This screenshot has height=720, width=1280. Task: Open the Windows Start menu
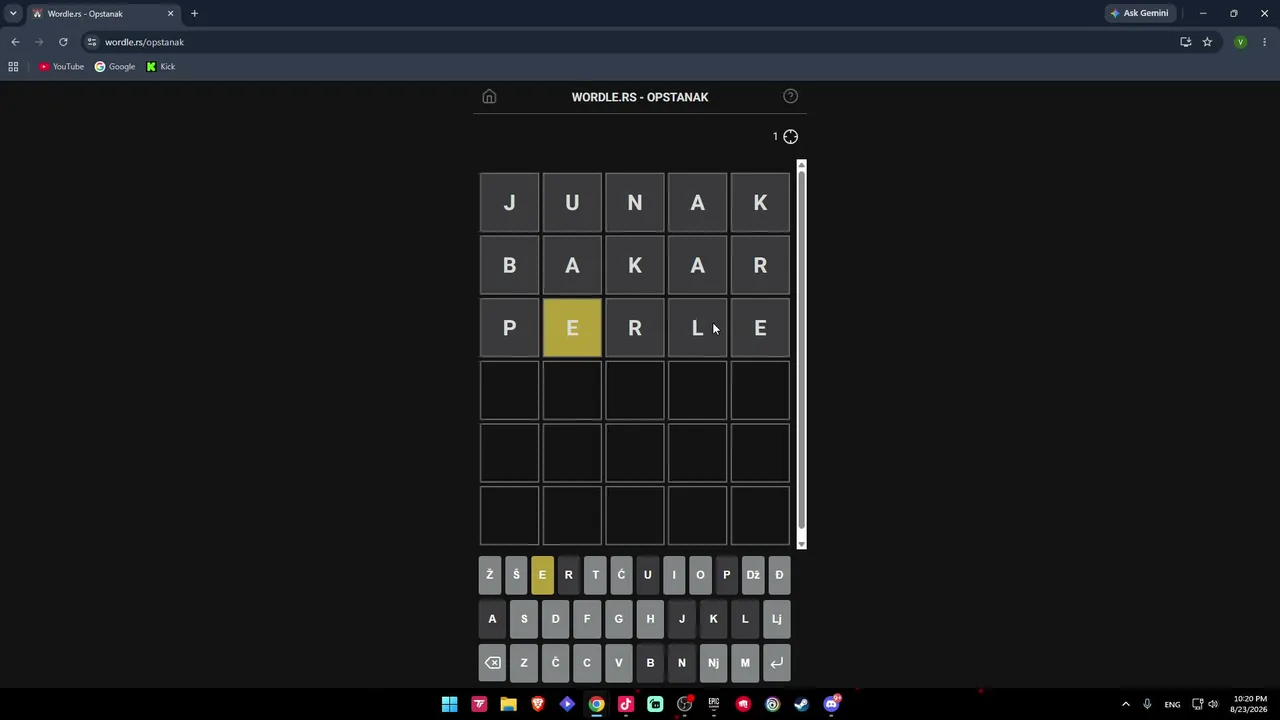(x=450, y=704)
